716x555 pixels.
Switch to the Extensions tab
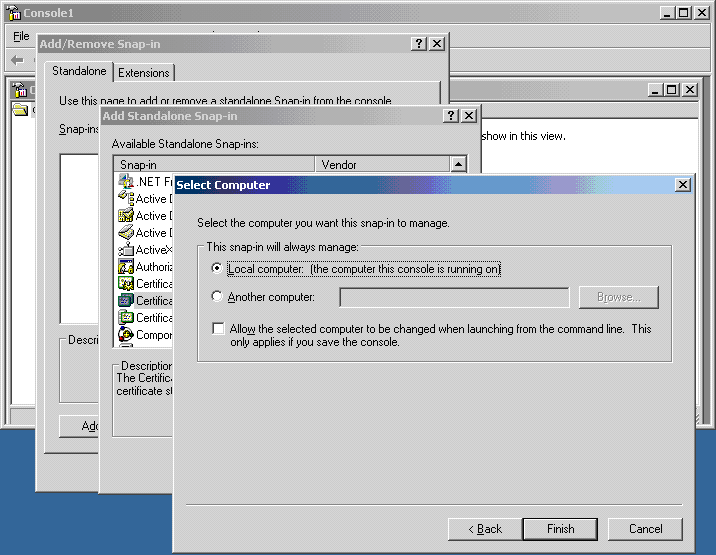(144, 73)
